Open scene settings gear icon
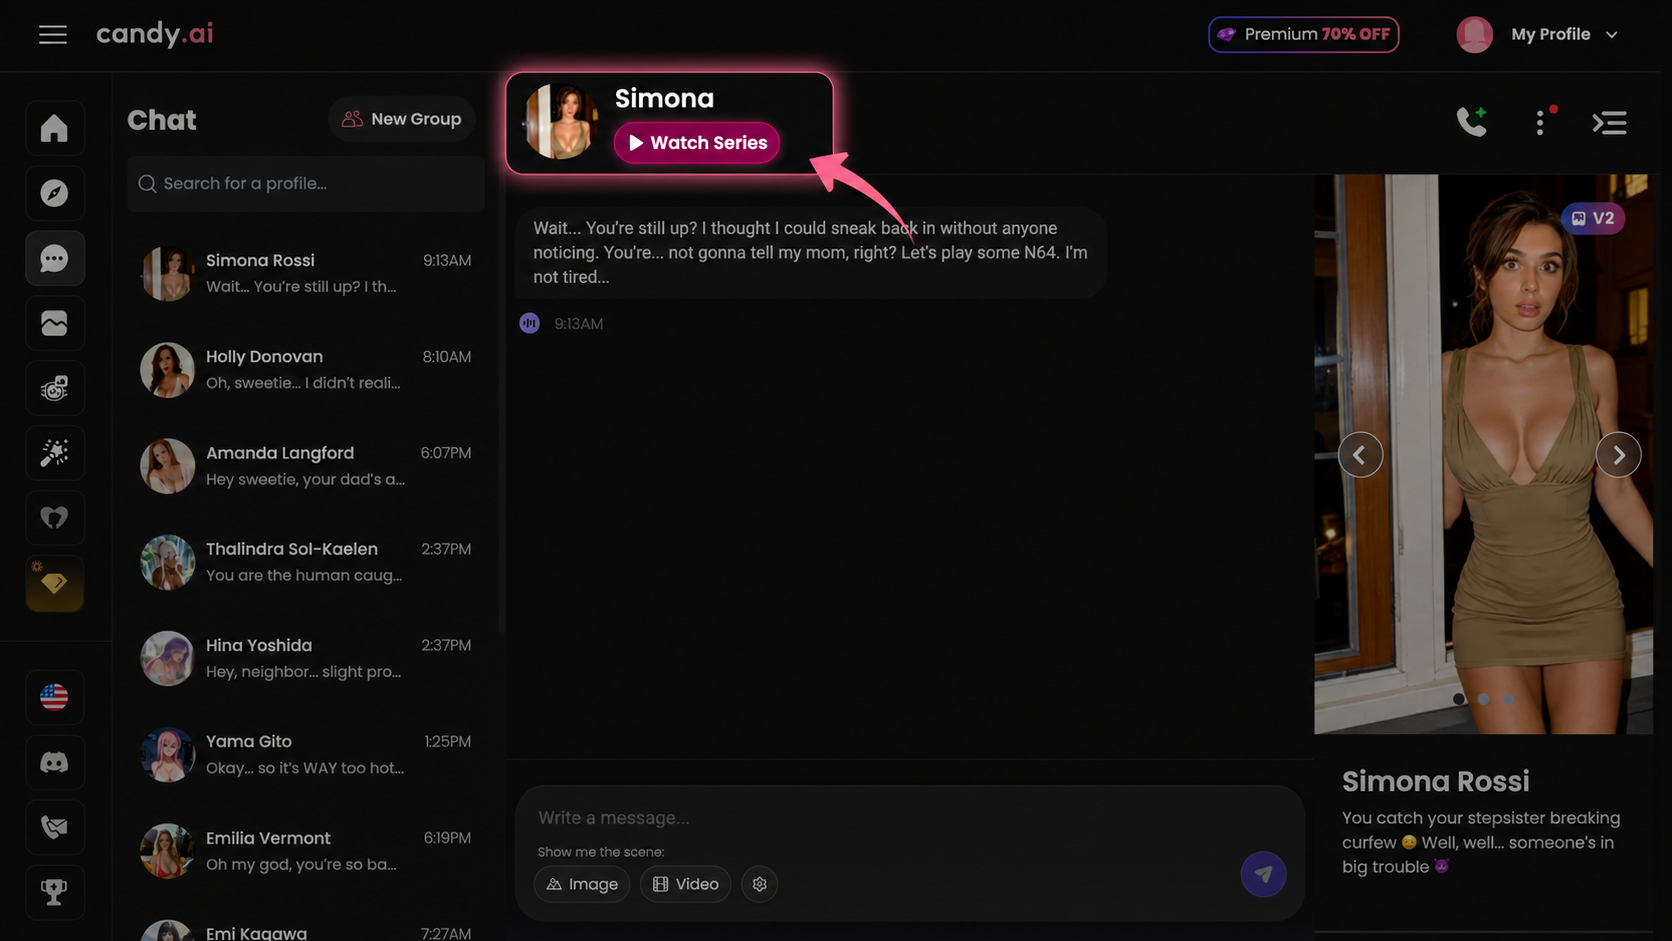 click(759, 884)
